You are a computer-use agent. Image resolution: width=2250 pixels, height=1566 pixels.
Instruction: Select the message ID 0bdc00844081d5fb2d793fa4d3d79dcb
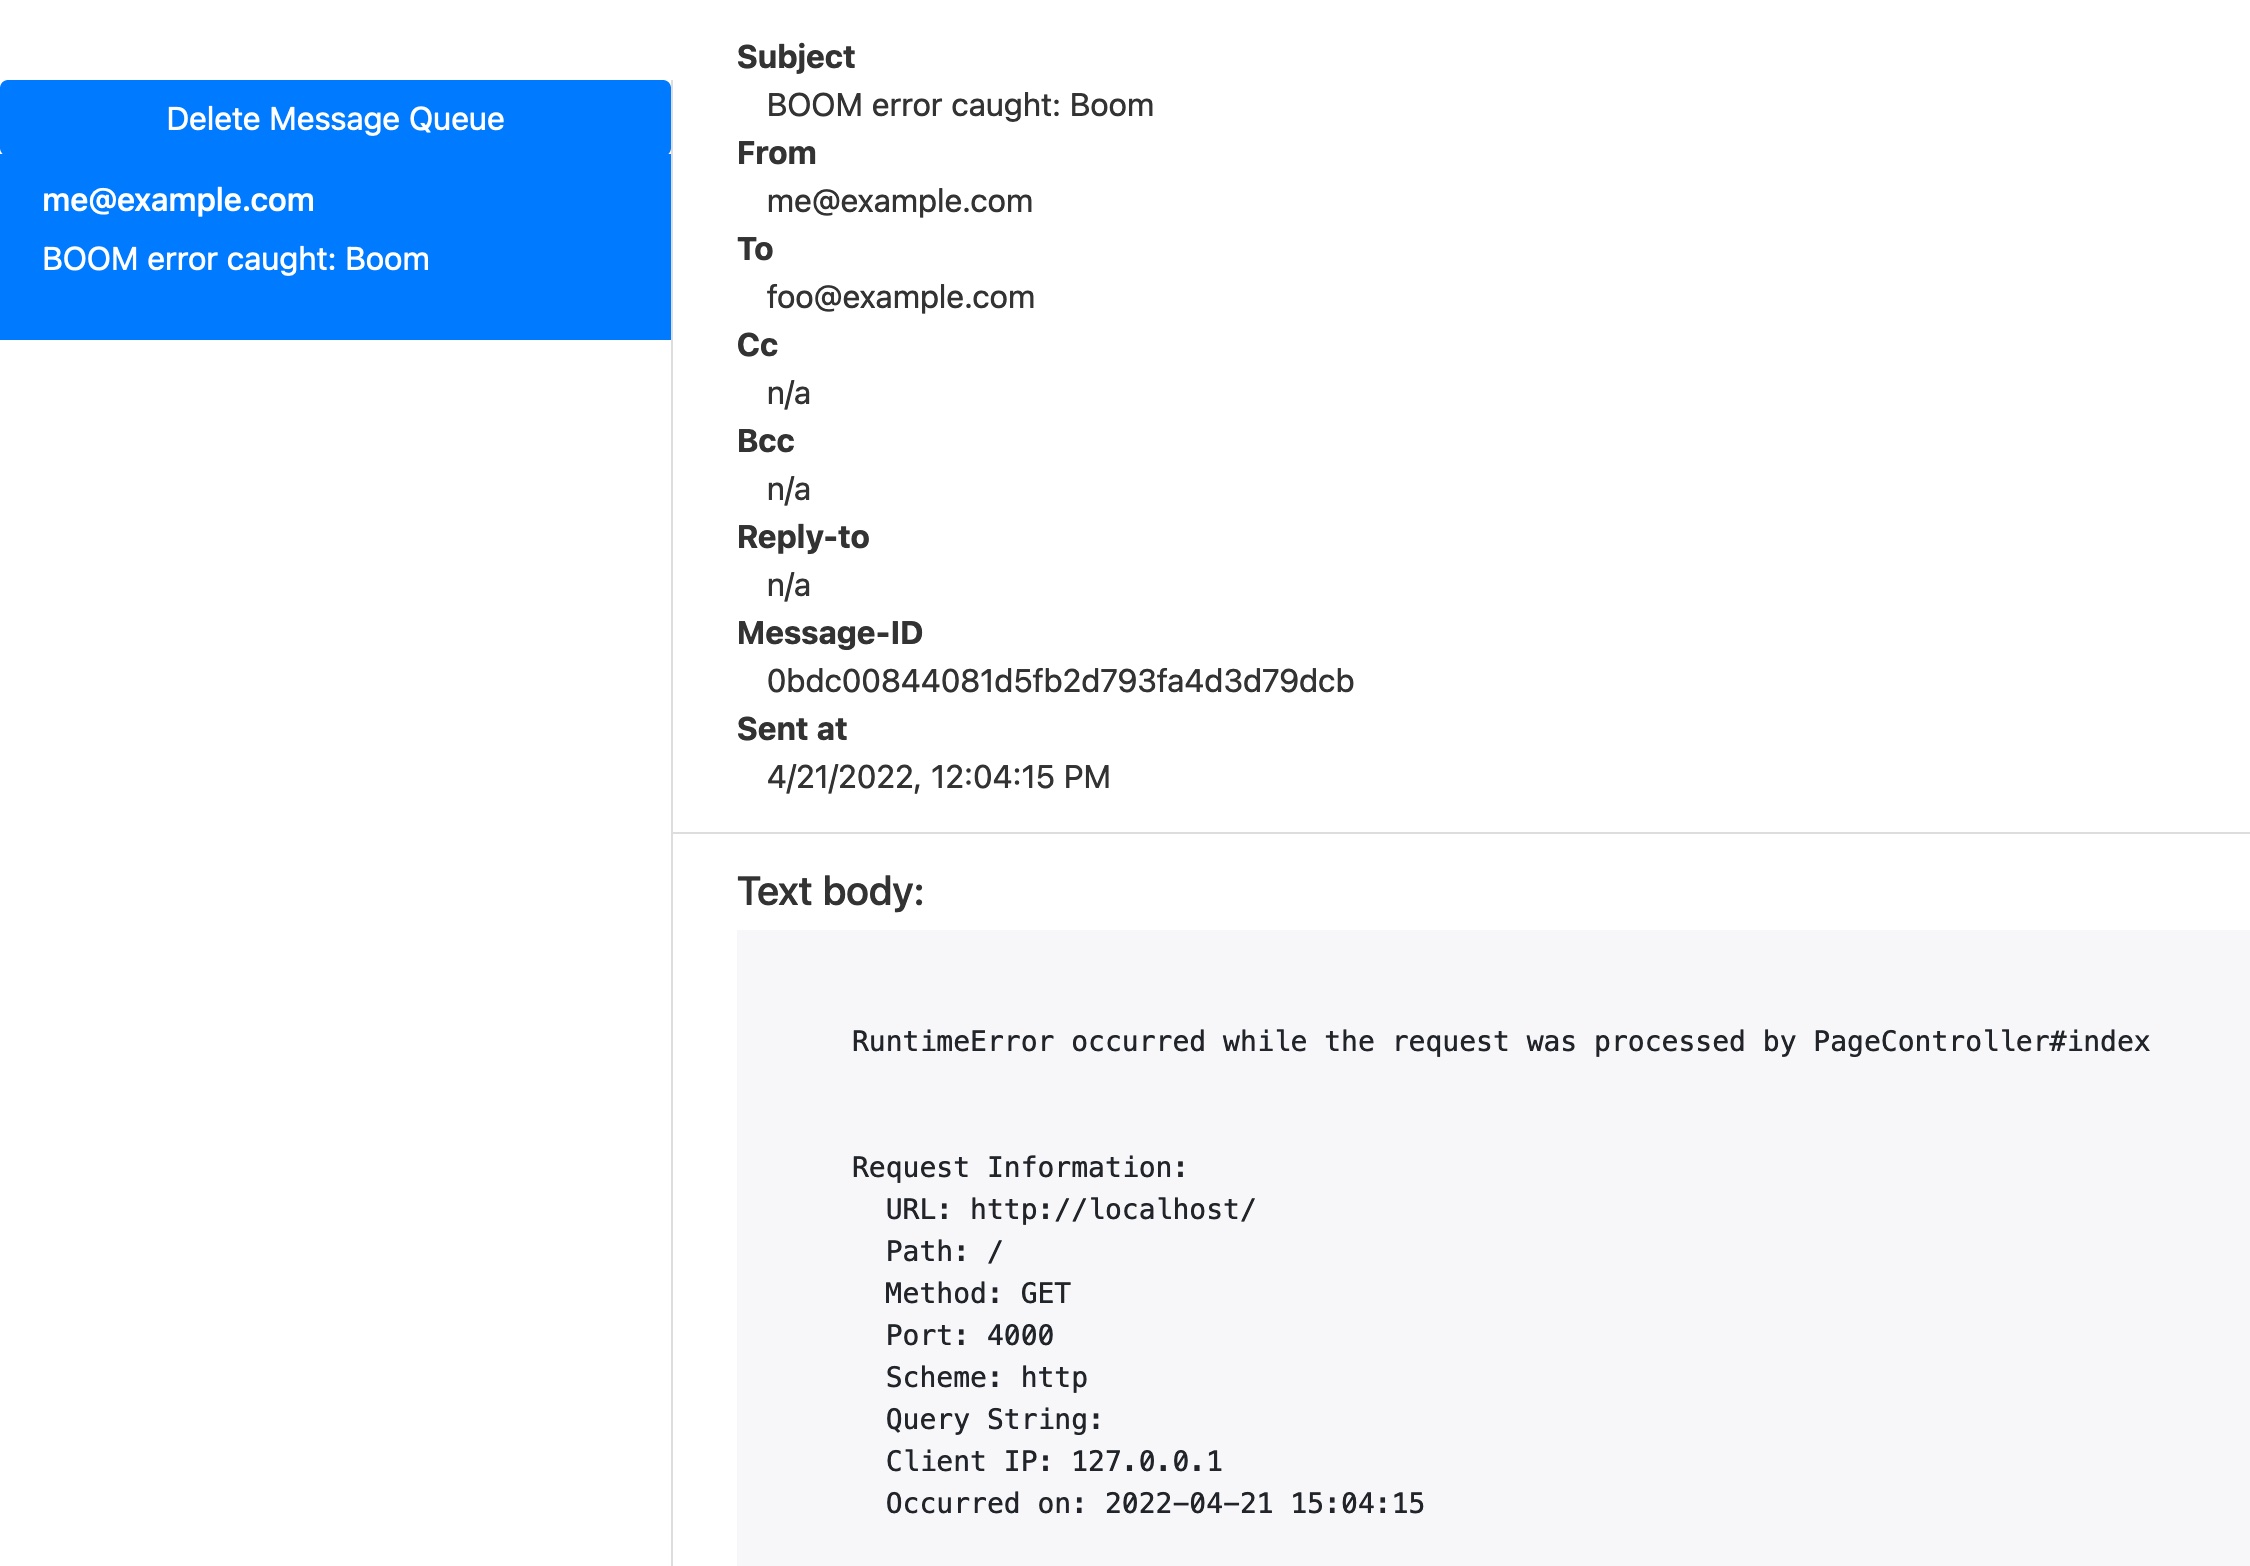[1060, 681]
